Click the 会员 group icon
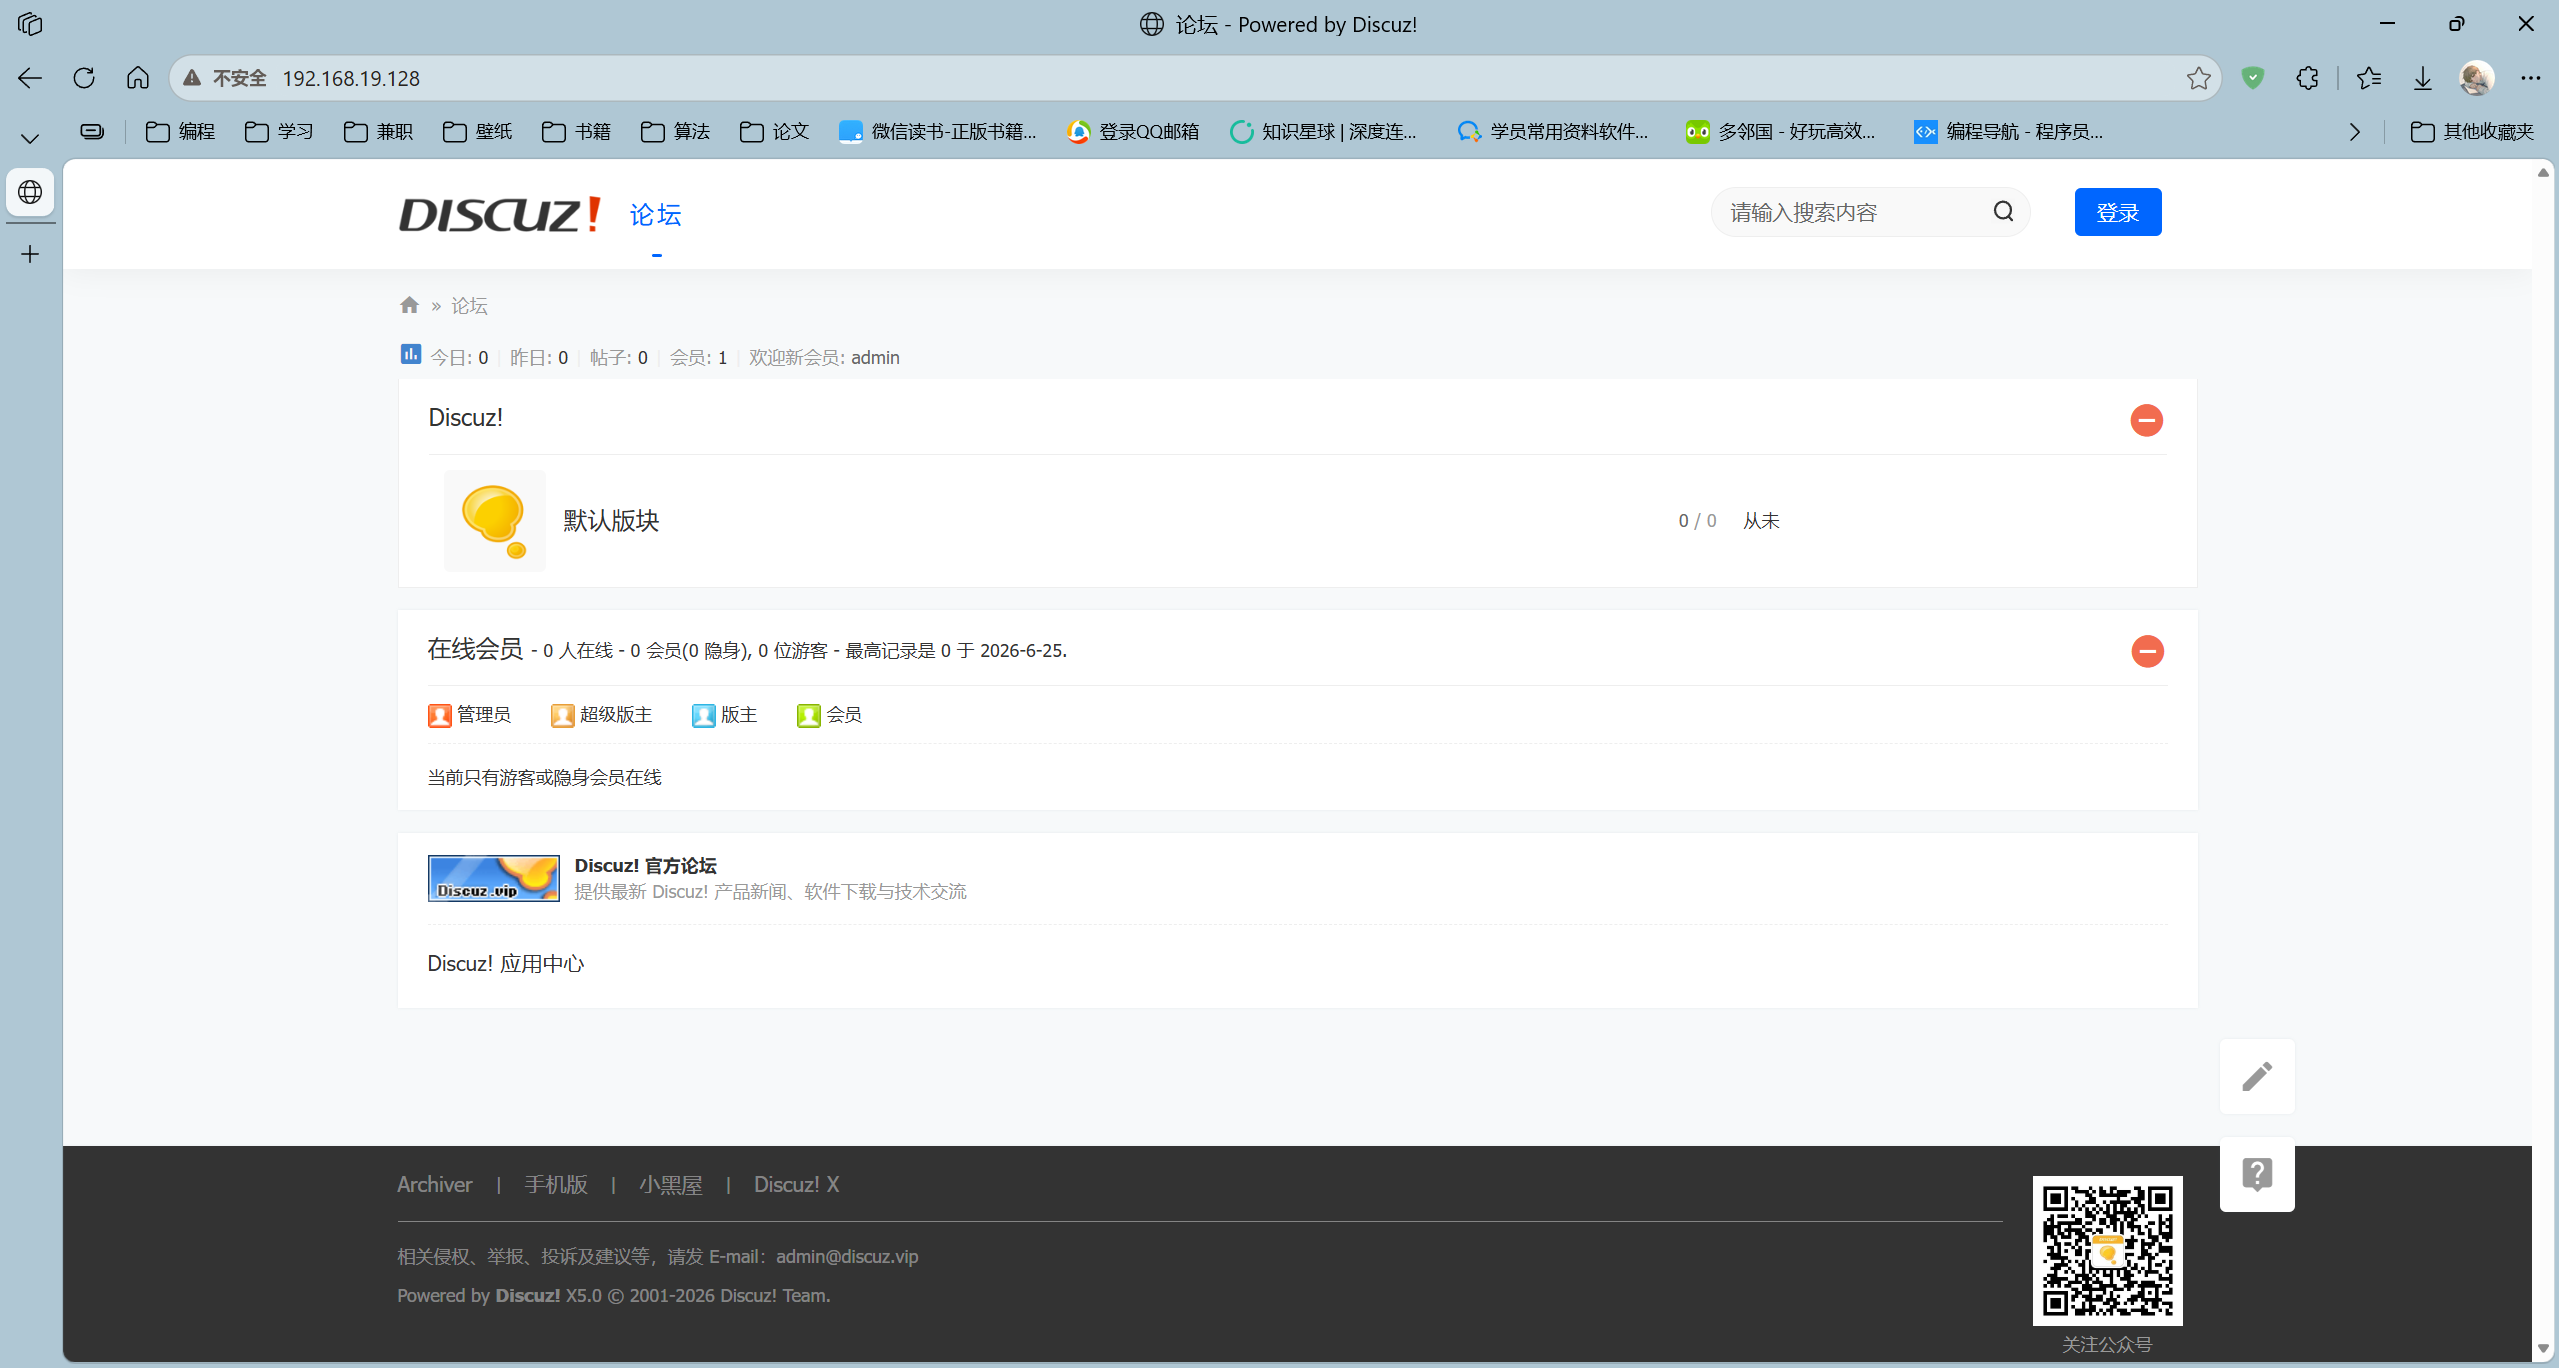Image resolution: width=2559 pixels, height=1368 pixels. (x=808, y=715)
